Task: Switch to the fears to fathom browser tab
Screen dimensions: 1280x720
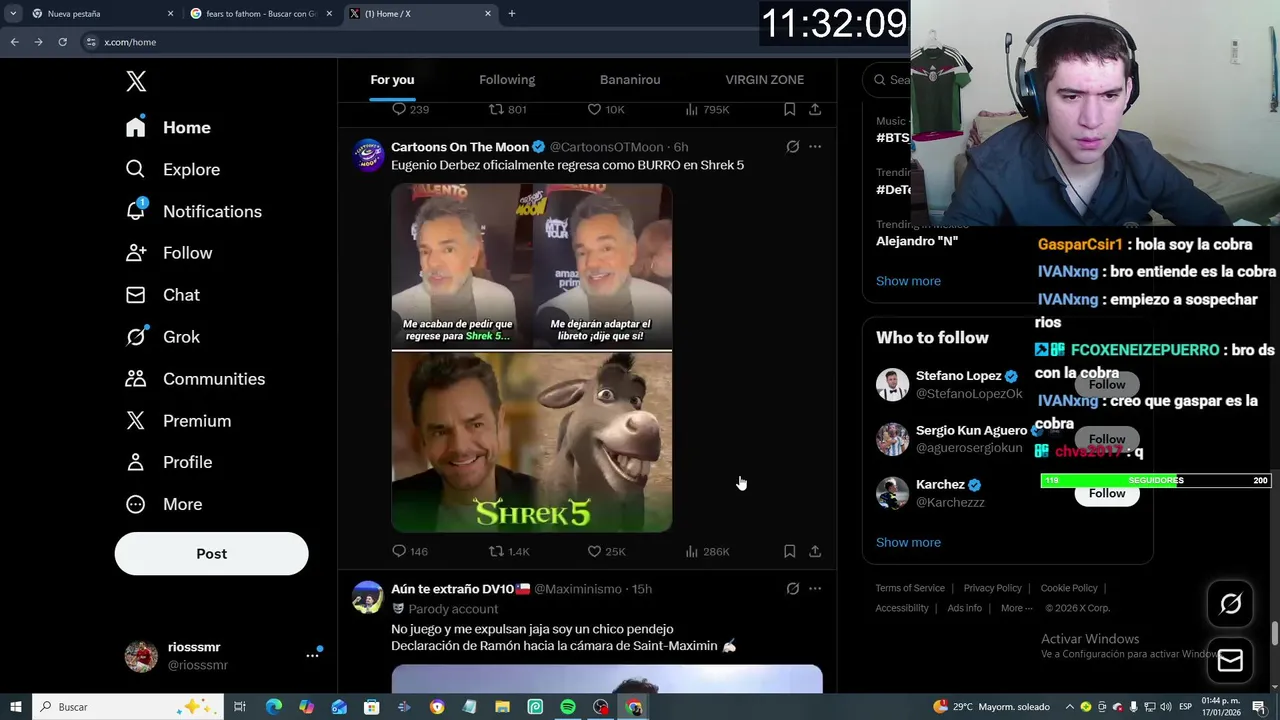Action: pos(261,14)
